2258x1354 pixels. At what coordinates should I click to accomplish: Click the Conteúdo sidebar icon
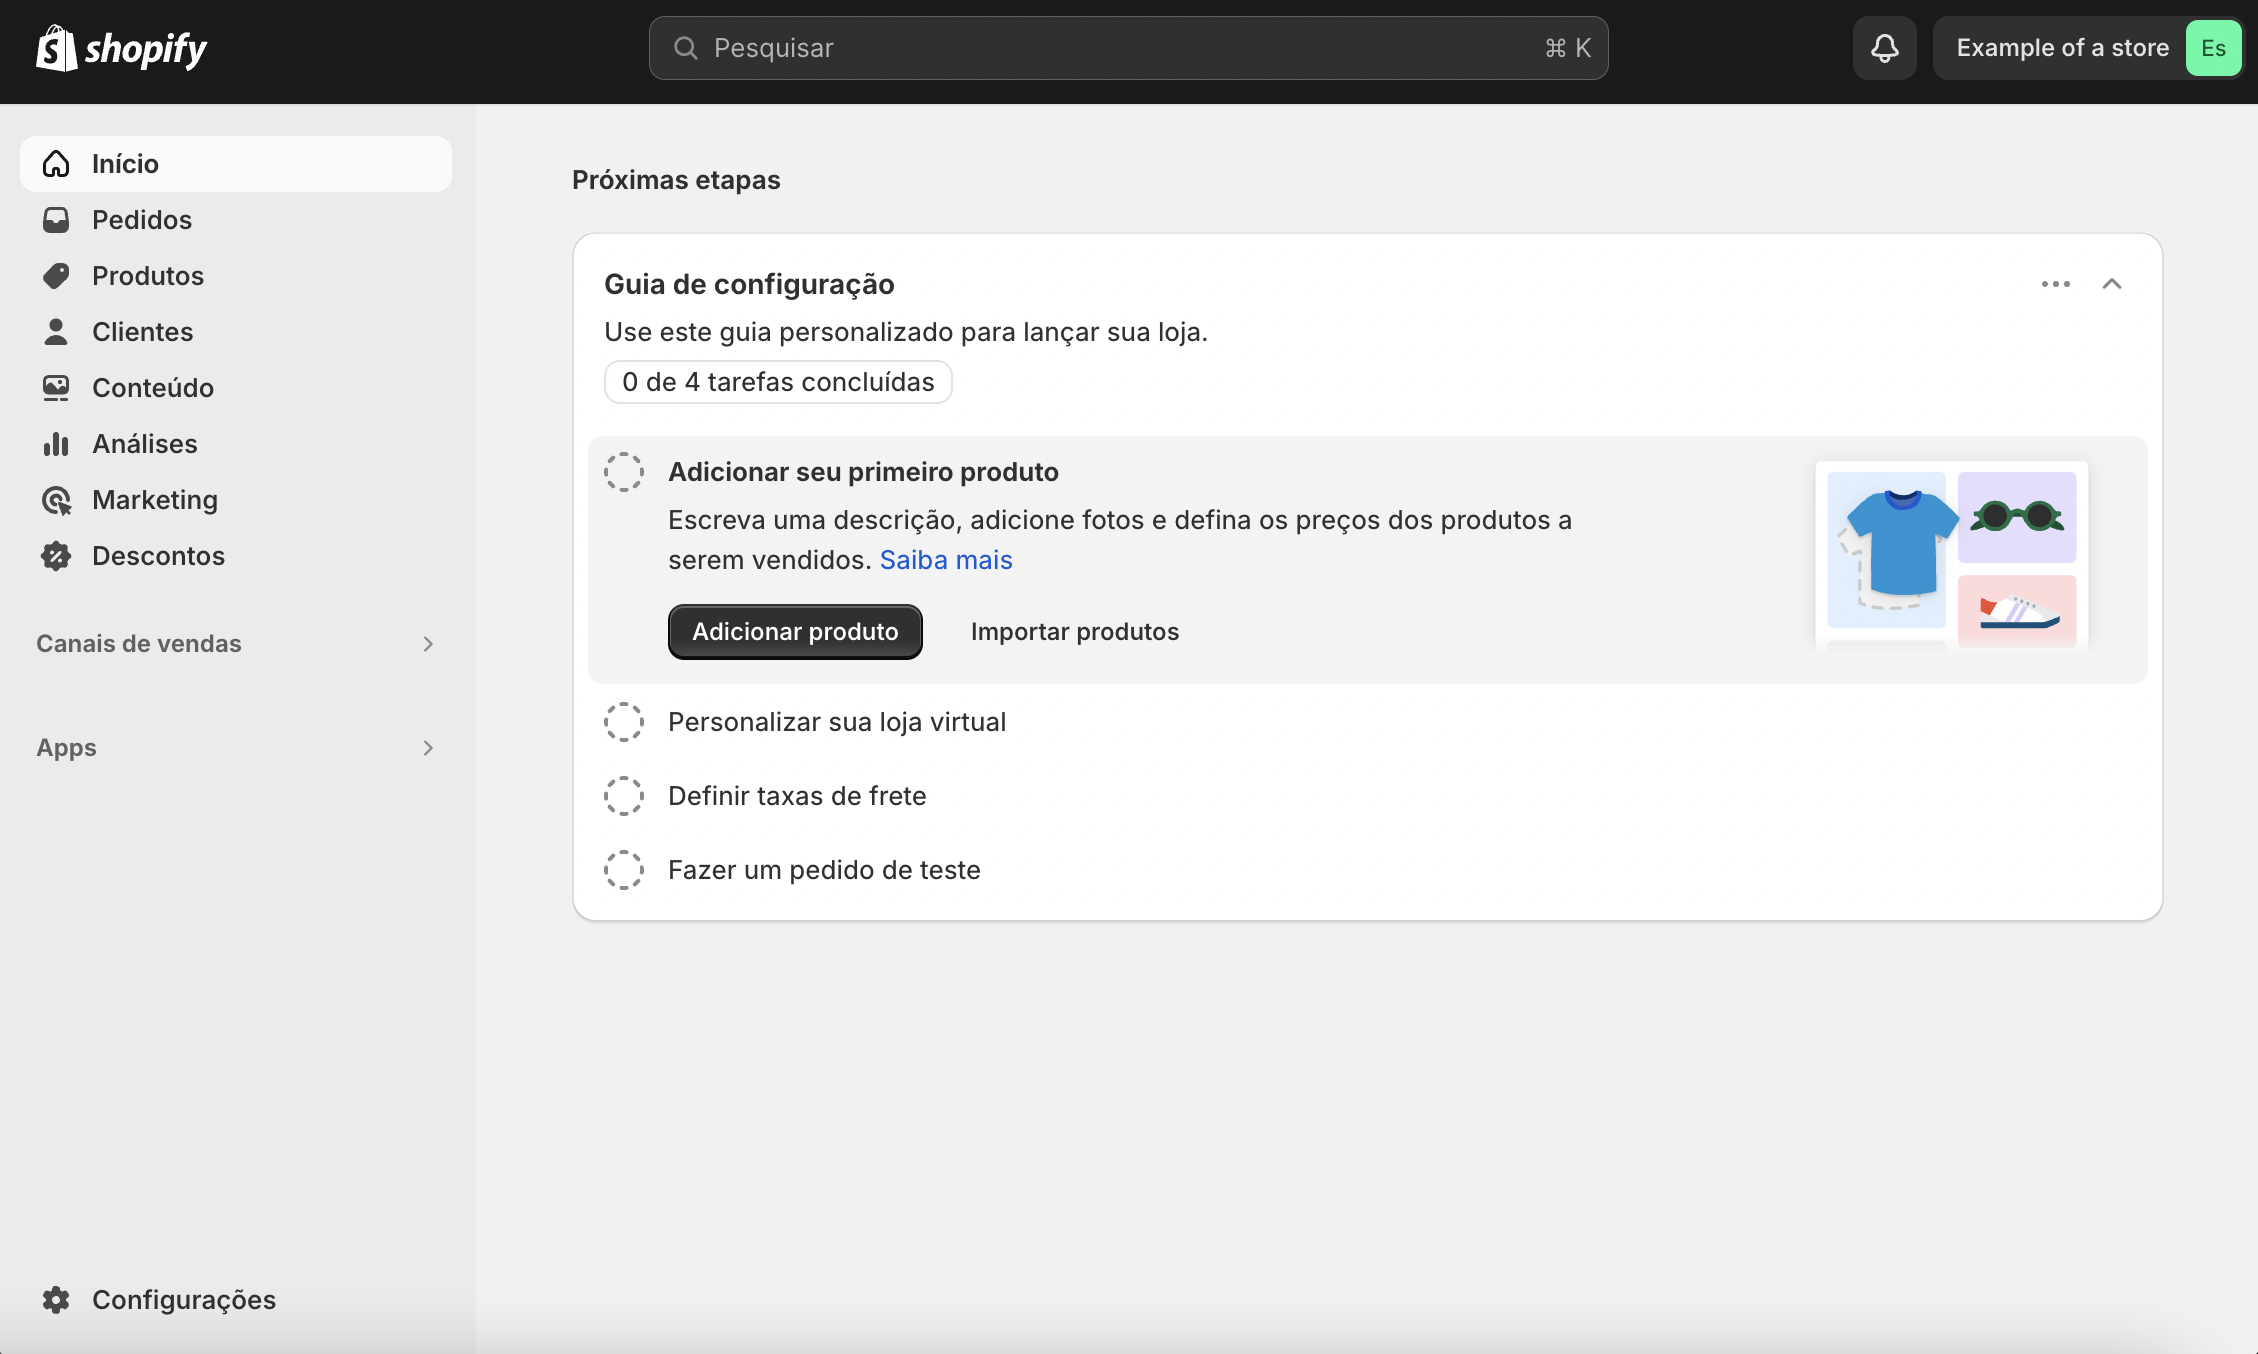(56, 387)
